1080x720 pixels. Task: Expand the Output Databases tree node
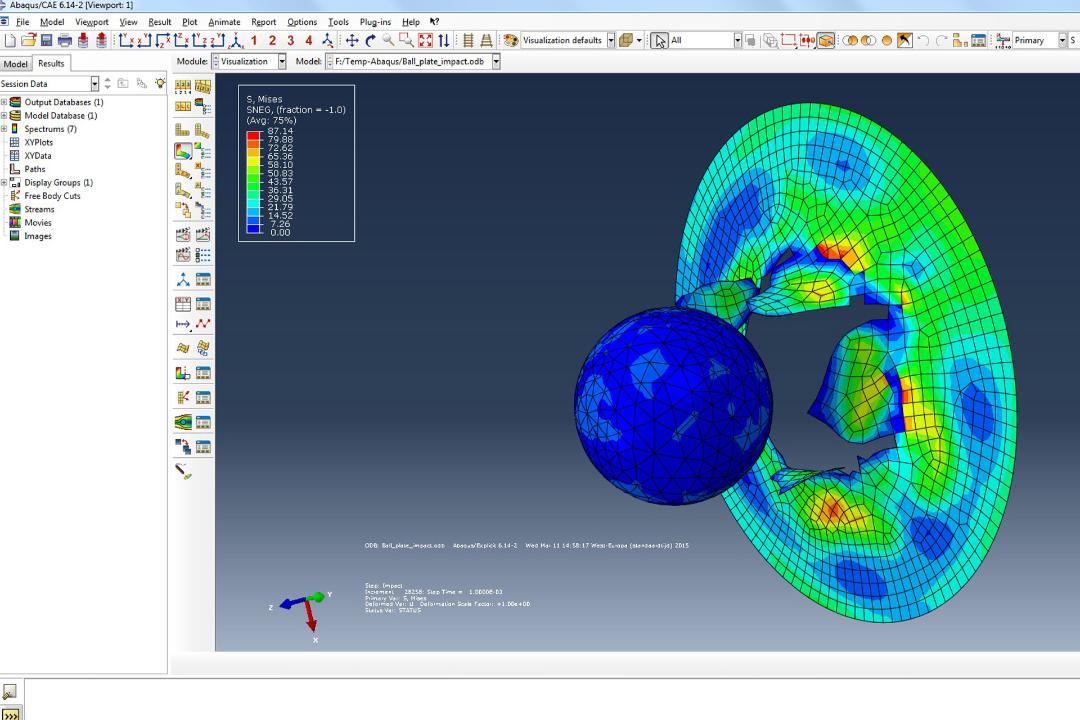click(4, 102)
